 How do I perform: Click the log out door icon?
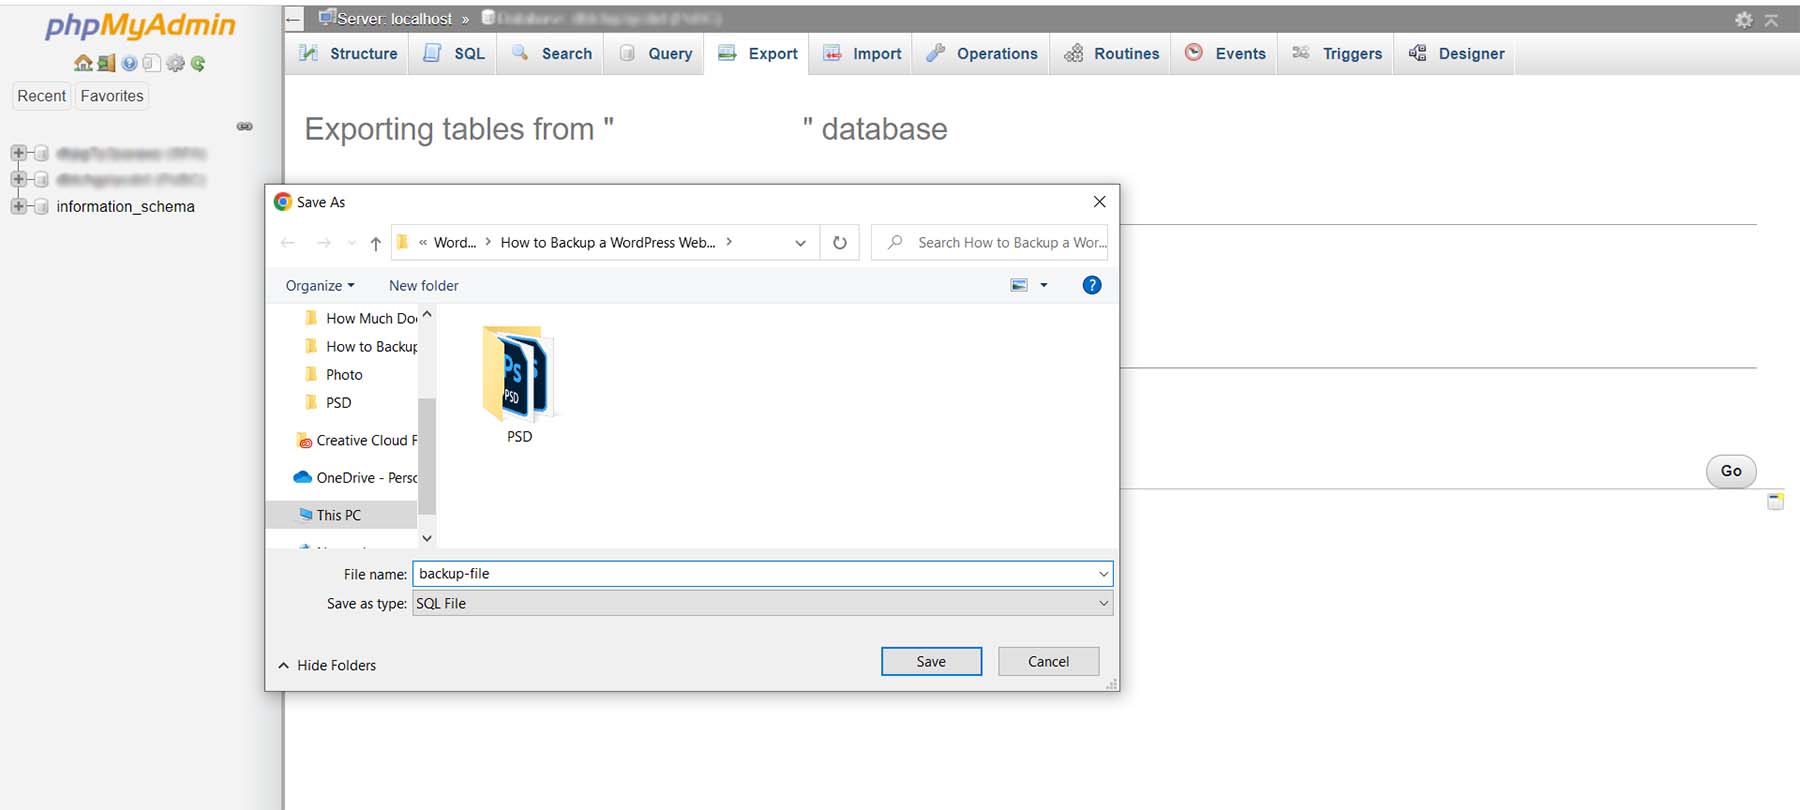pos(106,63)
